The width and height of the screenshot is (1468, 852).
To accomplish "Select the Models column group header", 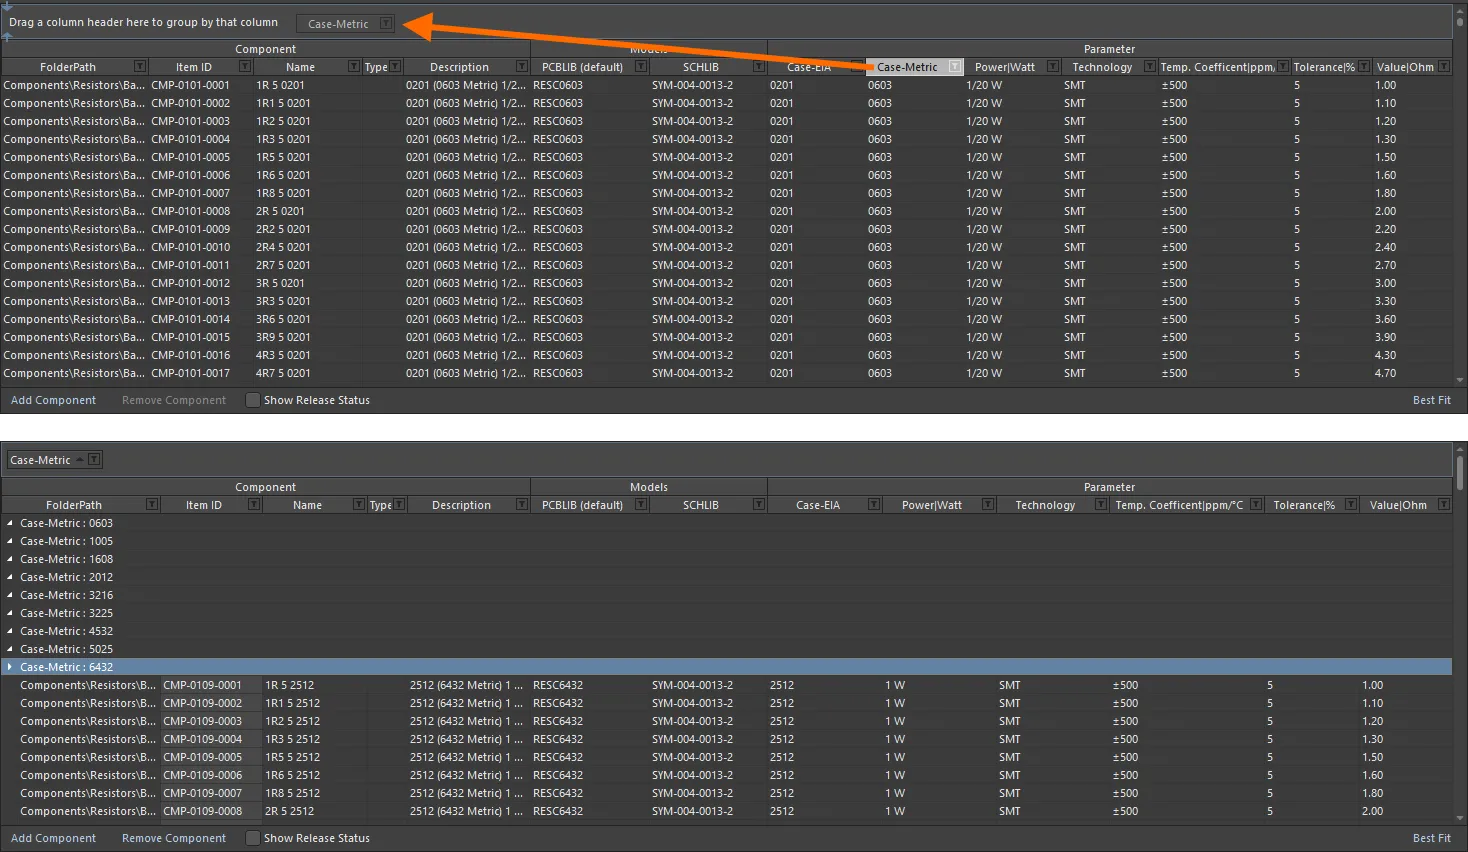I will (648, 48).
